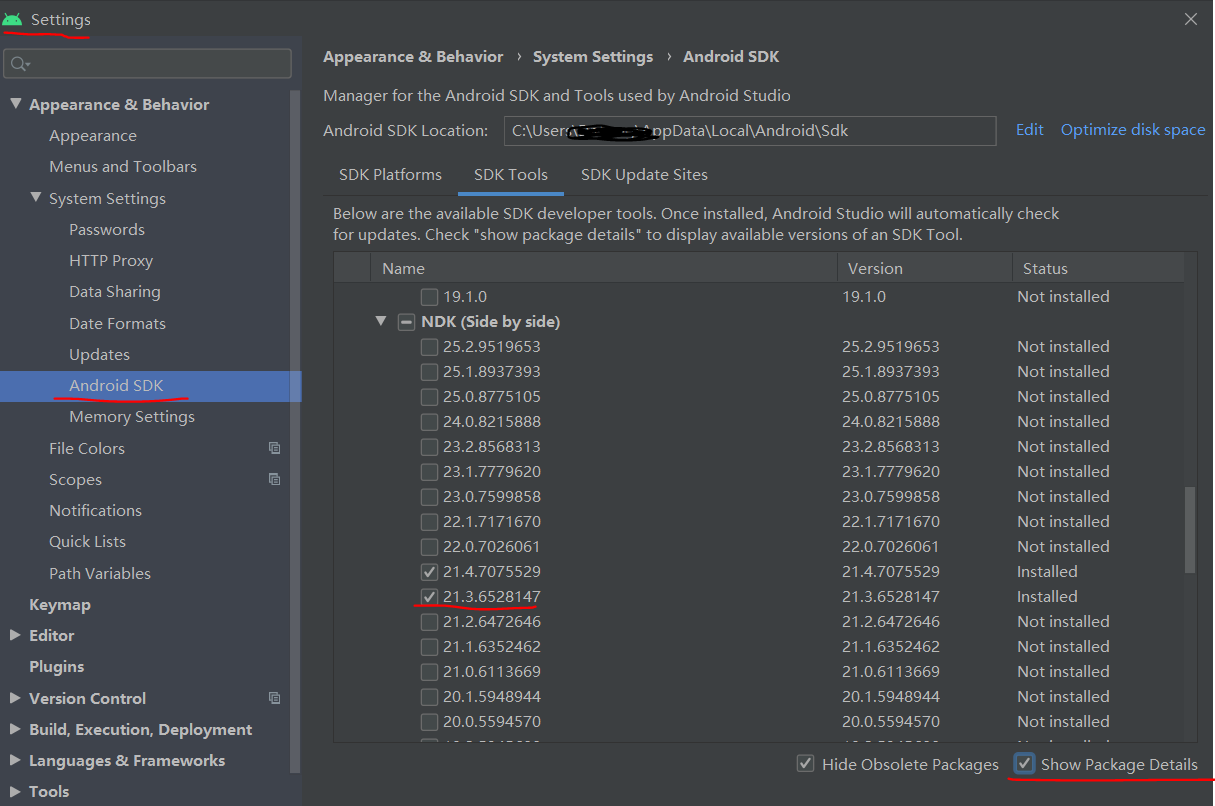Uncheck NDK version 21.3.6528147
Image resolution: width=1215 pixels, height=806 pixels.
(x=429, y=597)
